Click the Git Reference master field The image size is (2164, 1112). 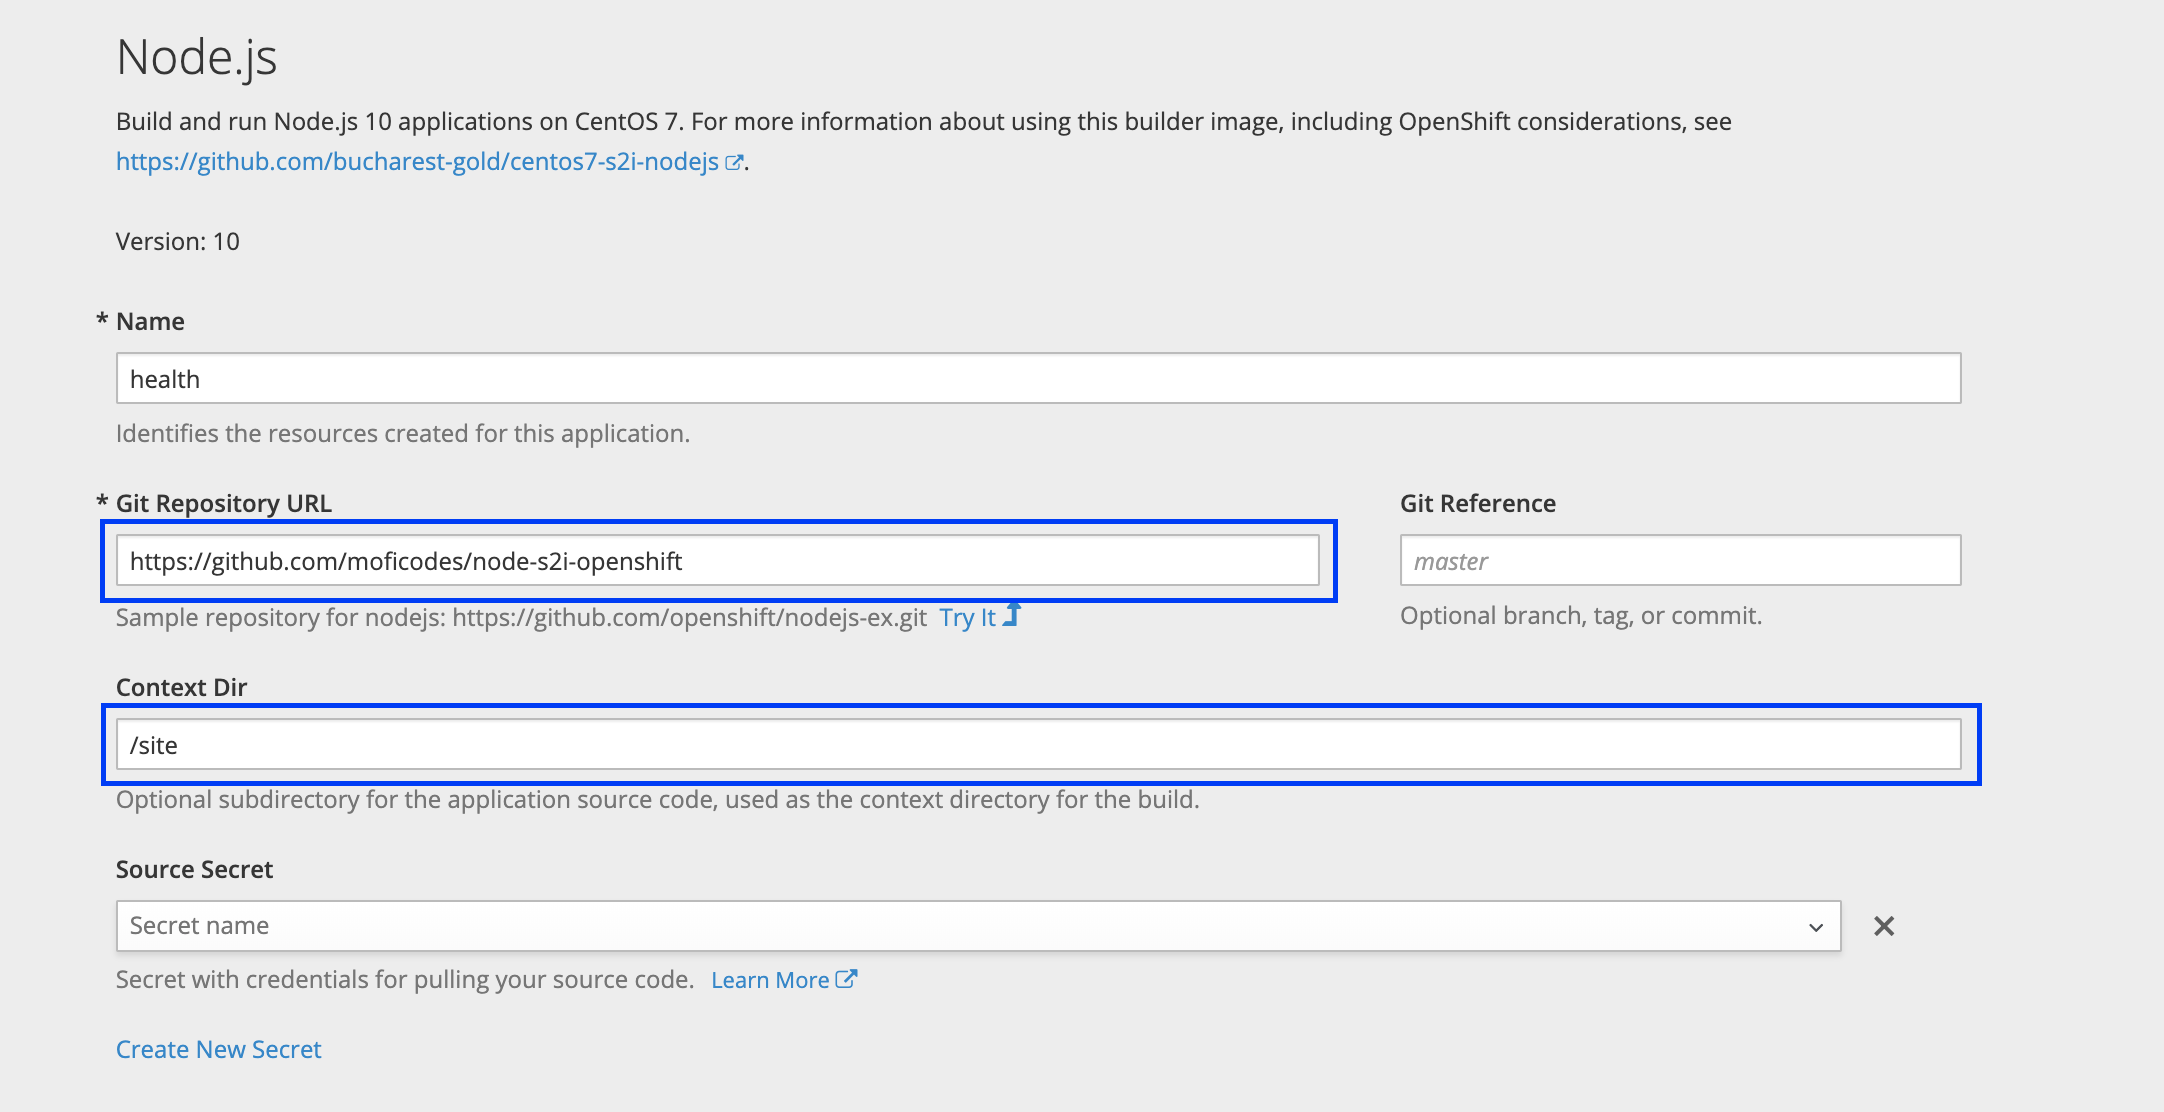point(1680,561)
